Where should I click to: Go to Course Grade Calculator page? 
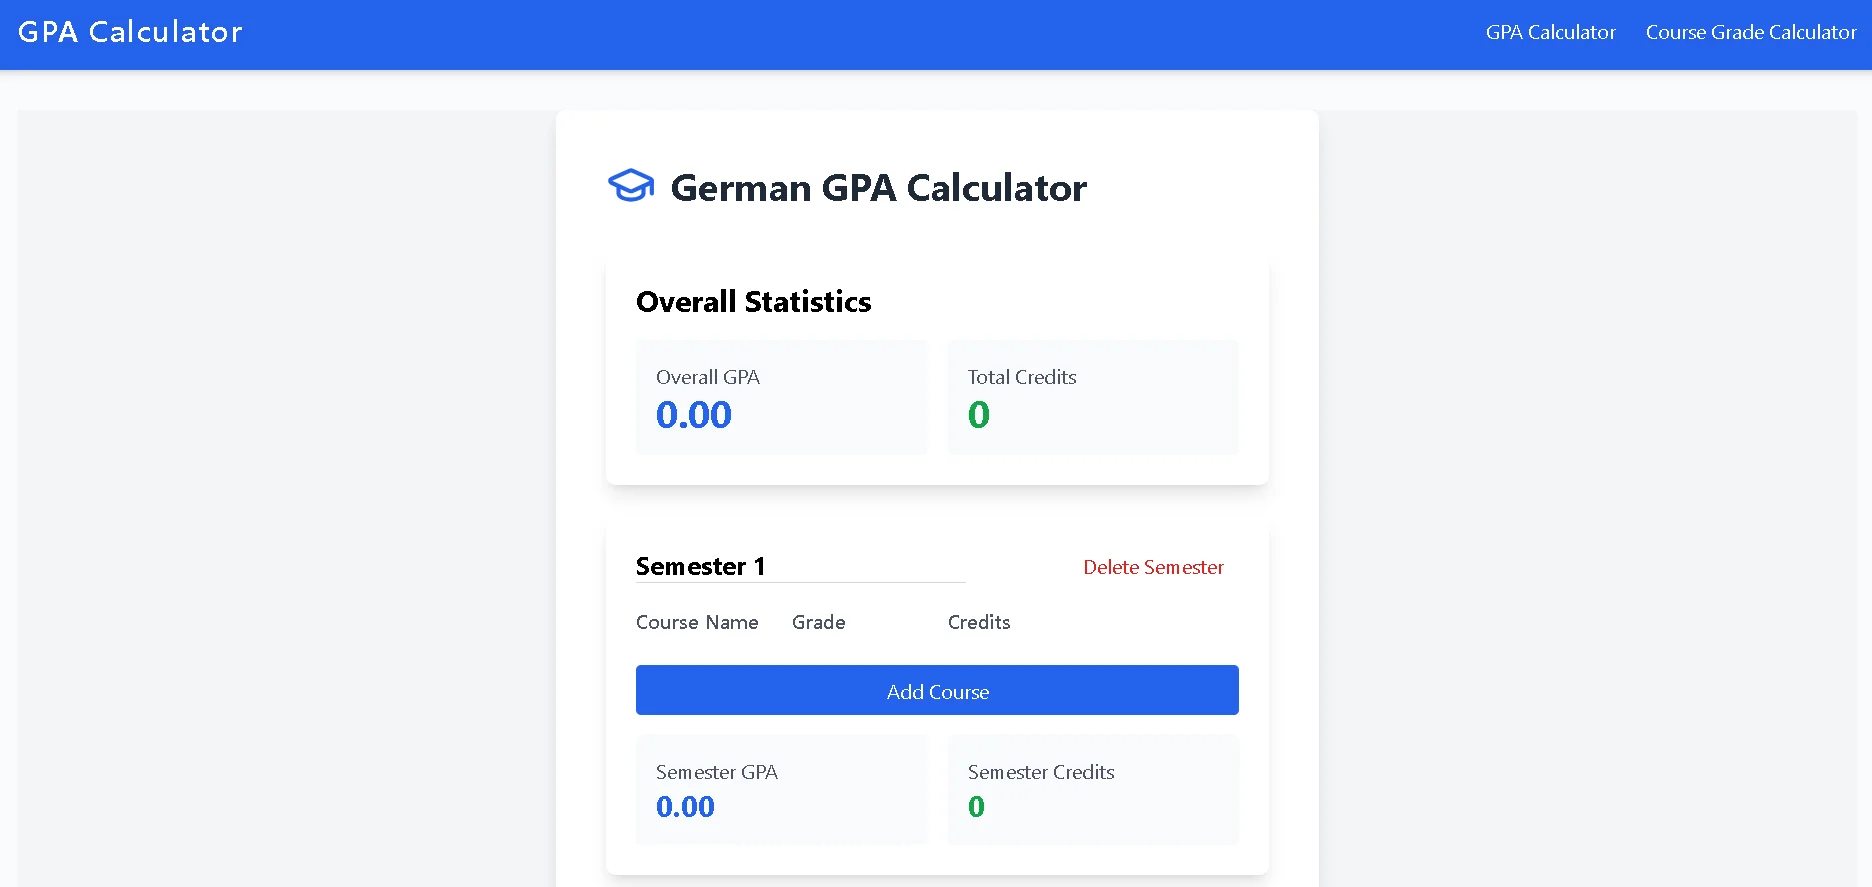pyautogui.click(x=1750, y=32)
